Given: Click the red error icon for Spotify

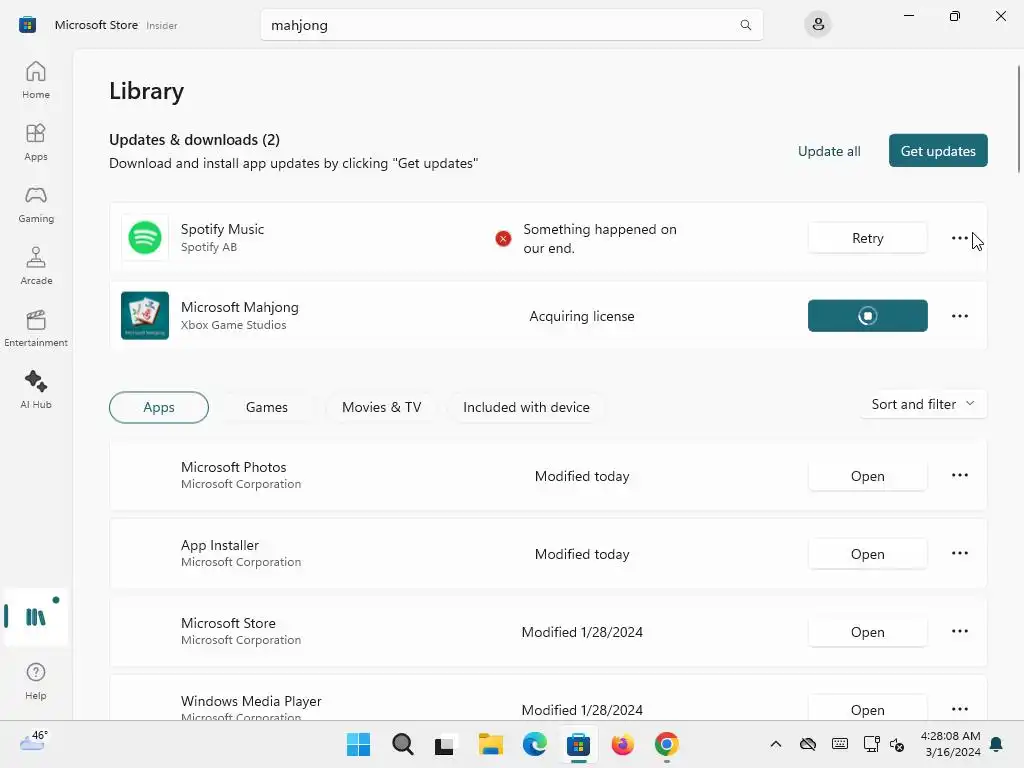Looking at the screenshot, I should 503,239.
